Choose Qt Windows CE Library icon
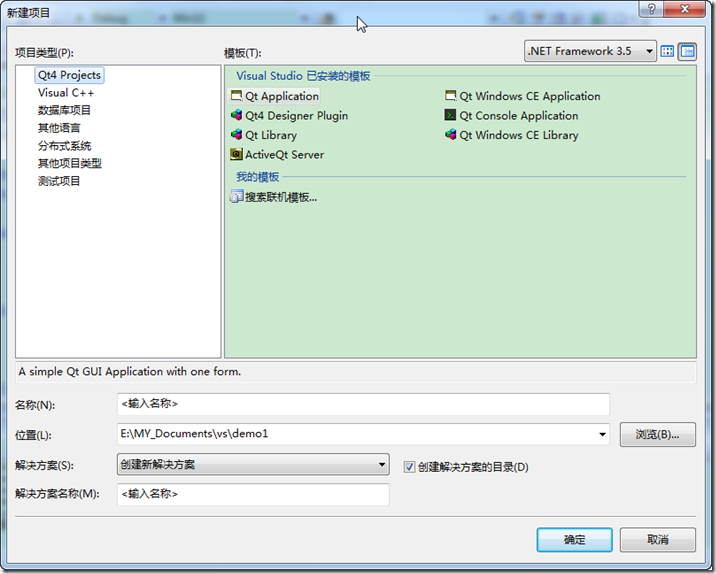This screenshot has width=716, height=574. tap(451, 135)
